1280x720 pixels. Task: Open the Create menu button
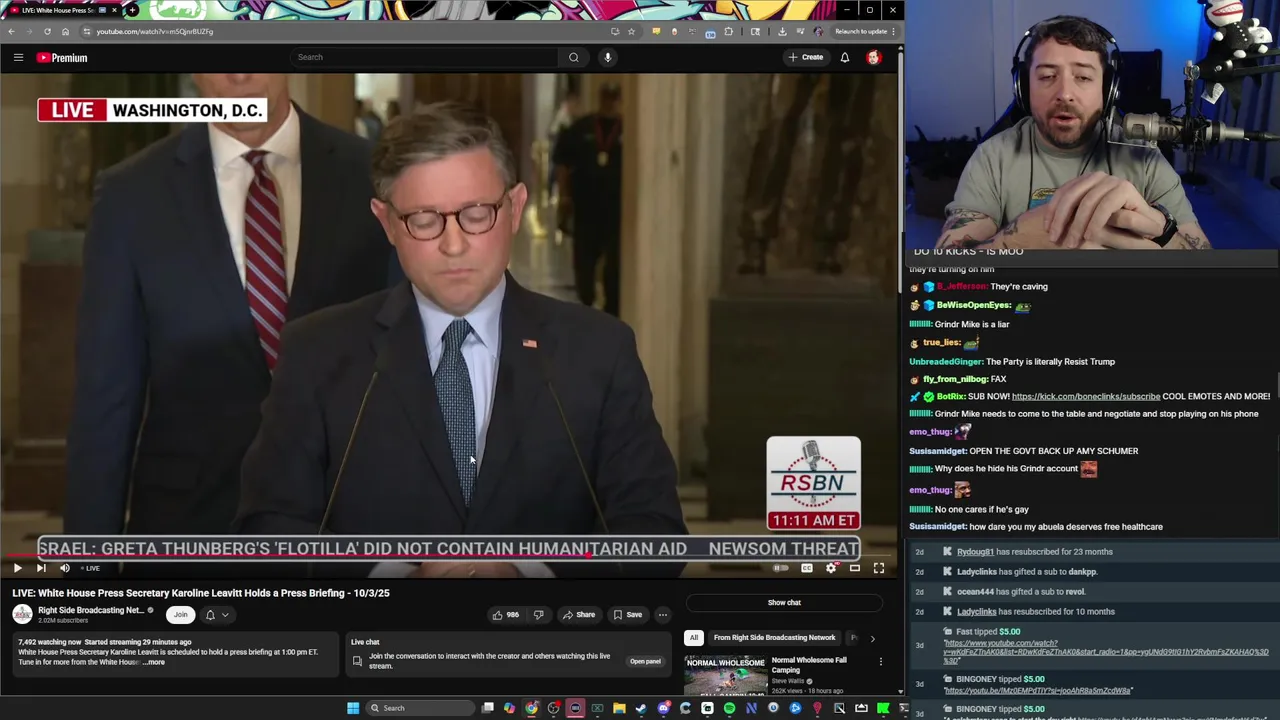point(805,57)
